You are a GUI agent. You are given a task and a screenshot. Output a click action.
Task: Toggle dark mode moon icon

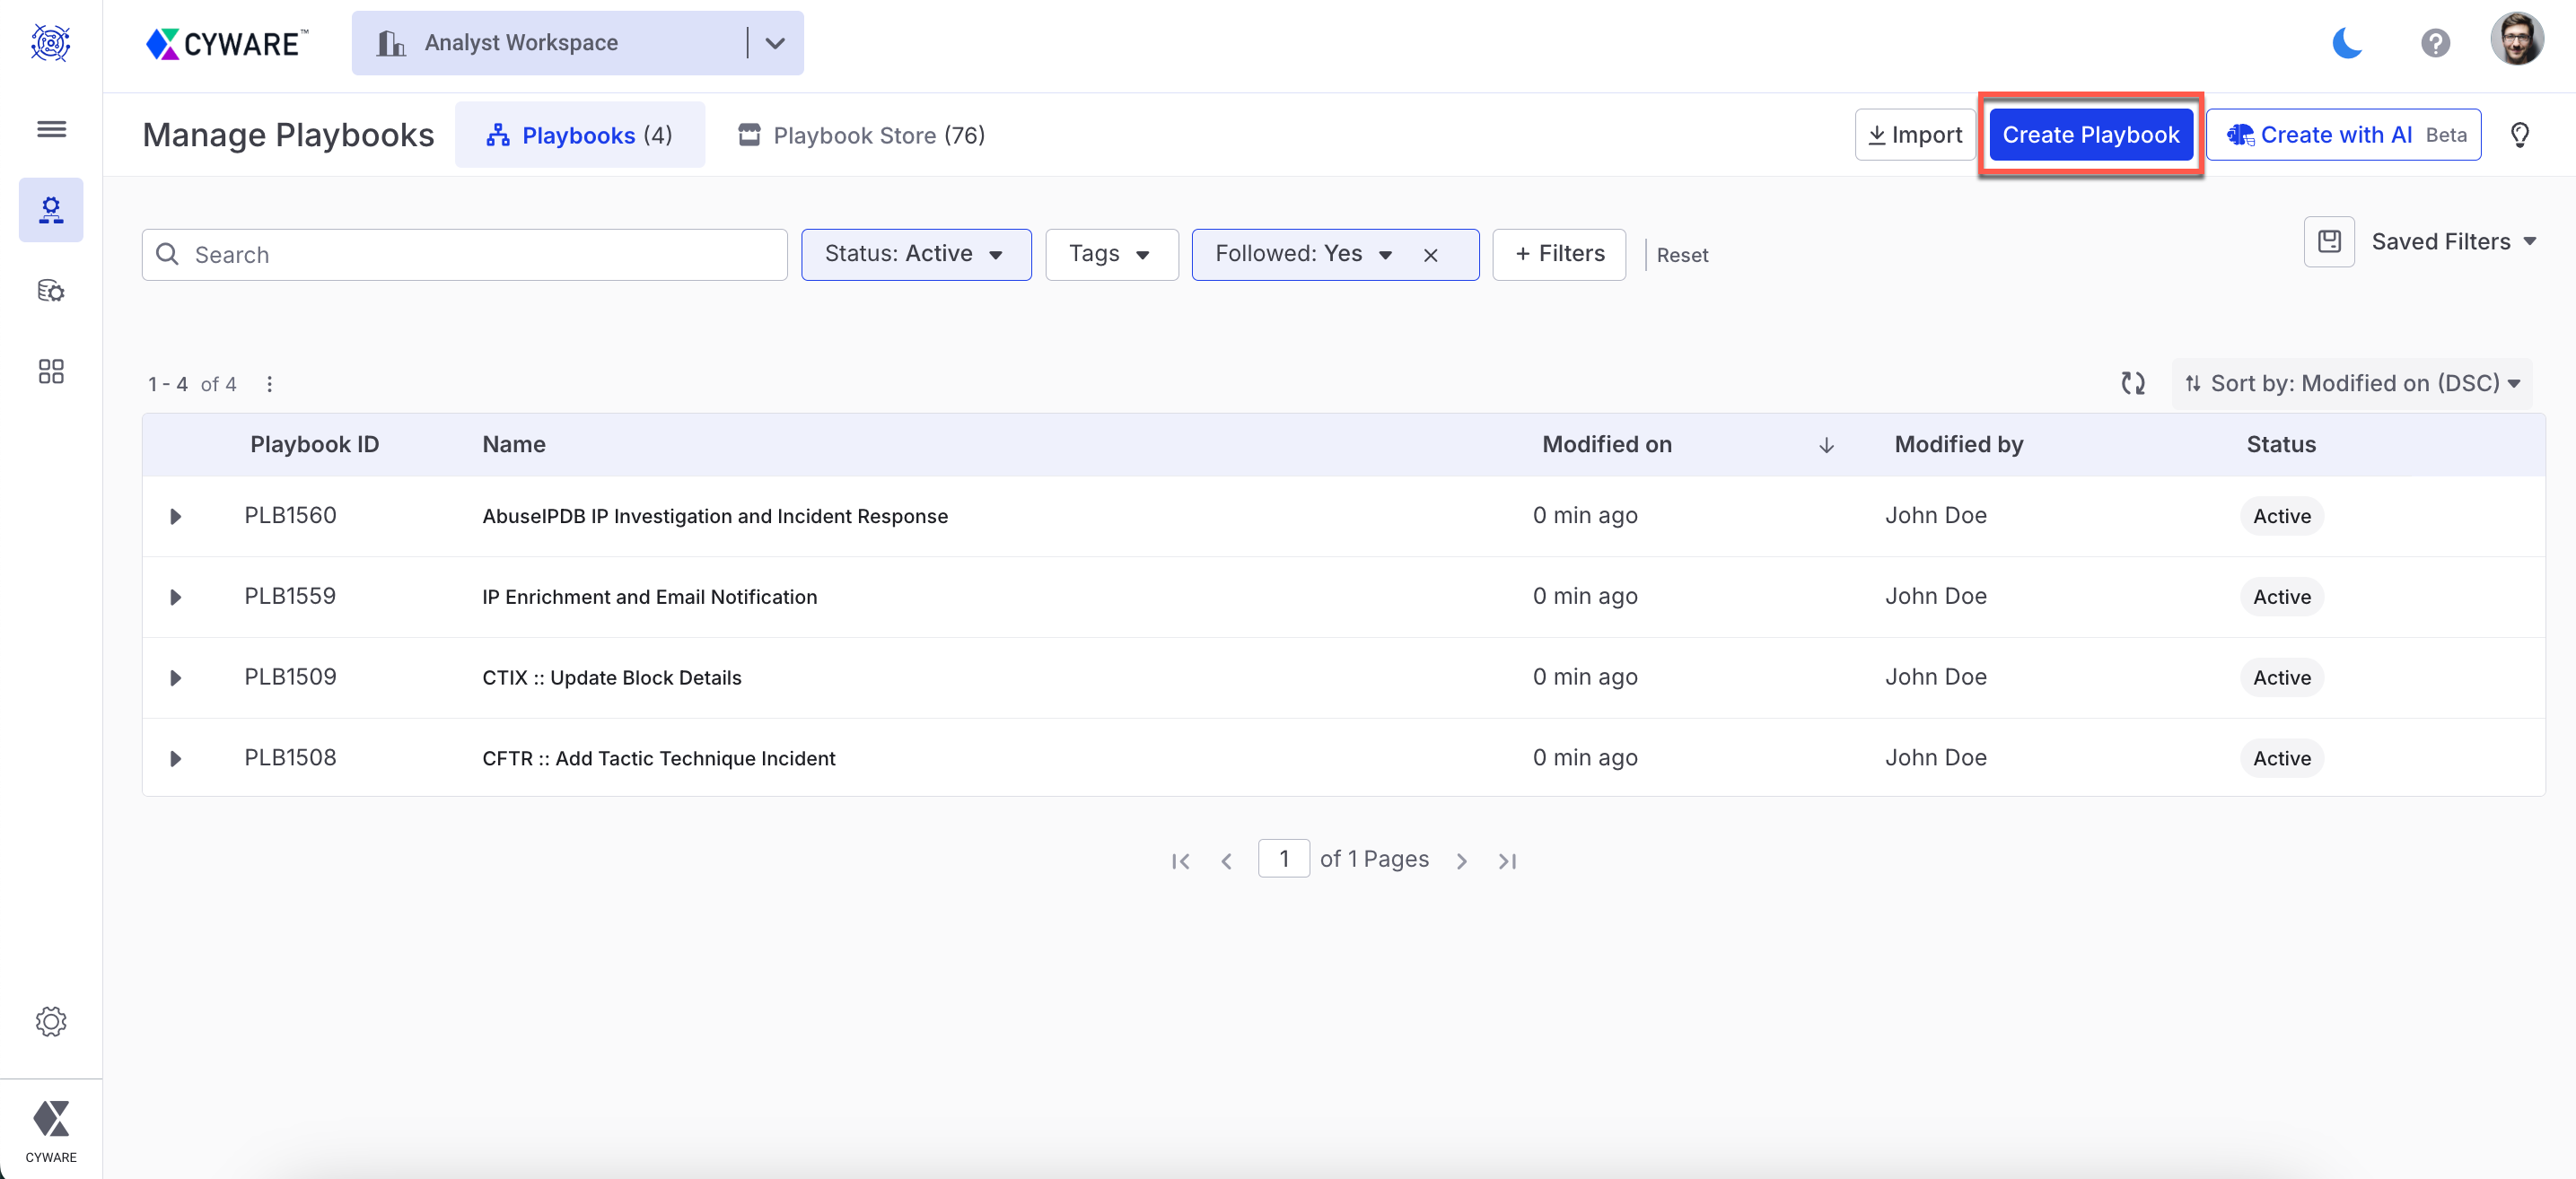click(x=2346, y=43)
